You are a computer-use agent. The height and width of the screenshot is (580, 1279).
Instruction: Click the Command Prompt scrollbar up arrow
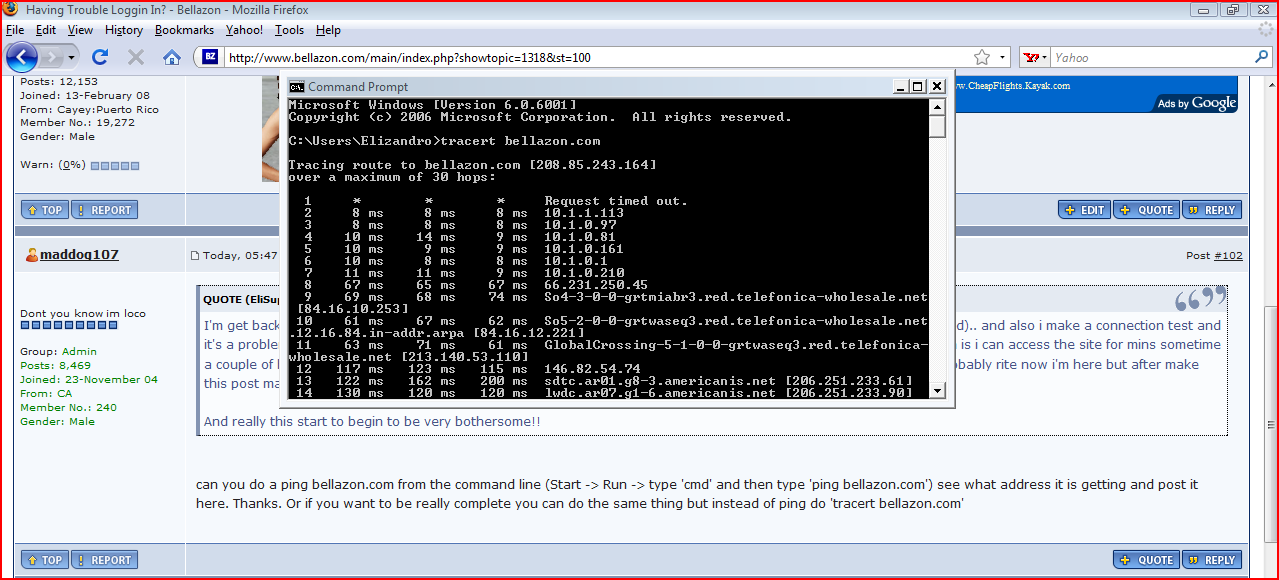pyautogui.click(x=937, y=106)
